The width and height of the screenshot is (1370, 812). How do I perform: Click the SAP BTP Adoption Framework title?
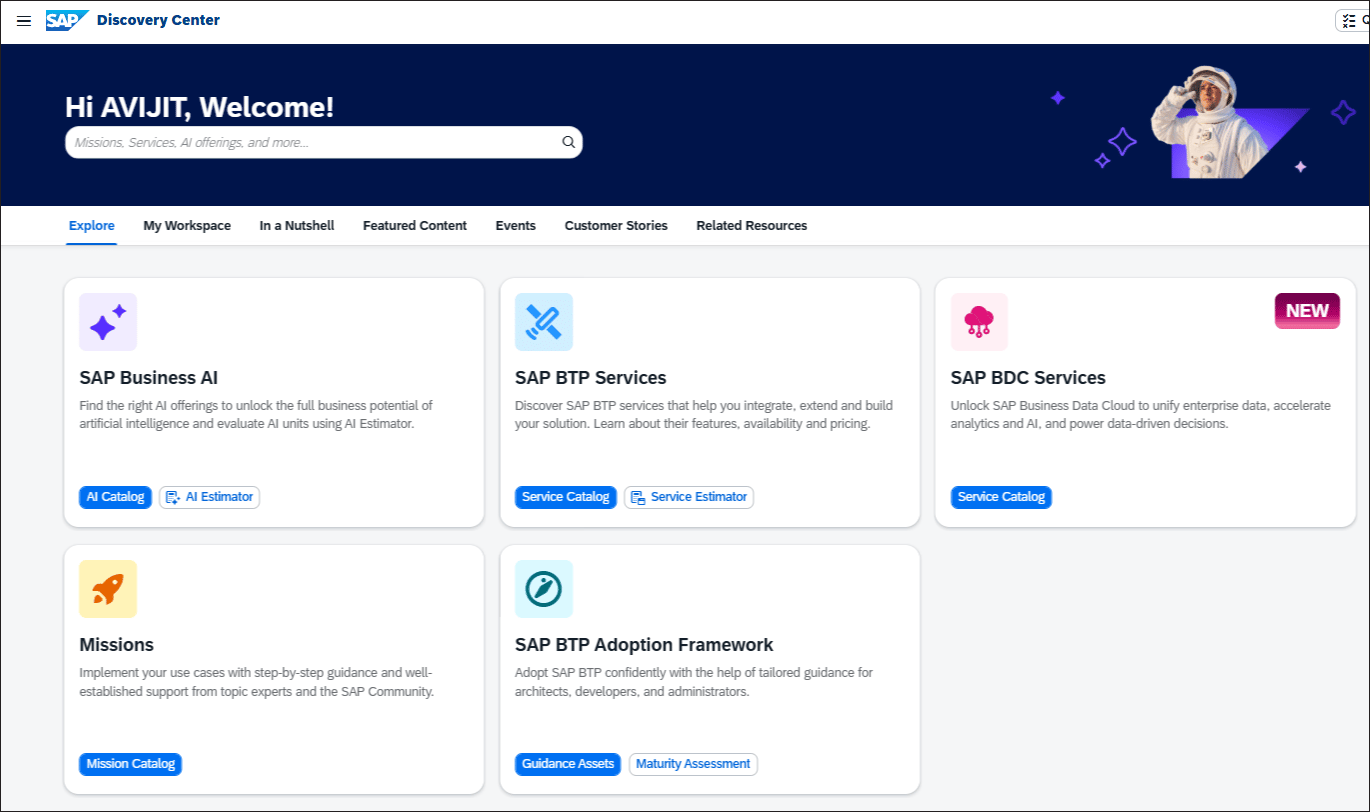[644, 645]
